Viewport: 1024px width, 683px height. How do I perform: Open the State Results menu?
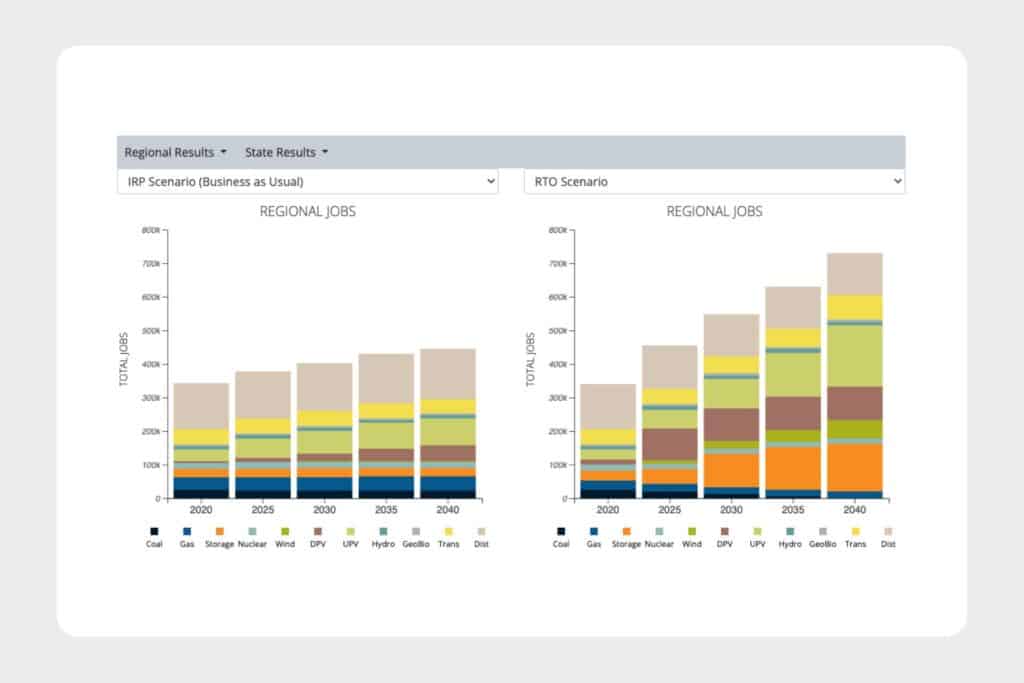tap(286, 153)
